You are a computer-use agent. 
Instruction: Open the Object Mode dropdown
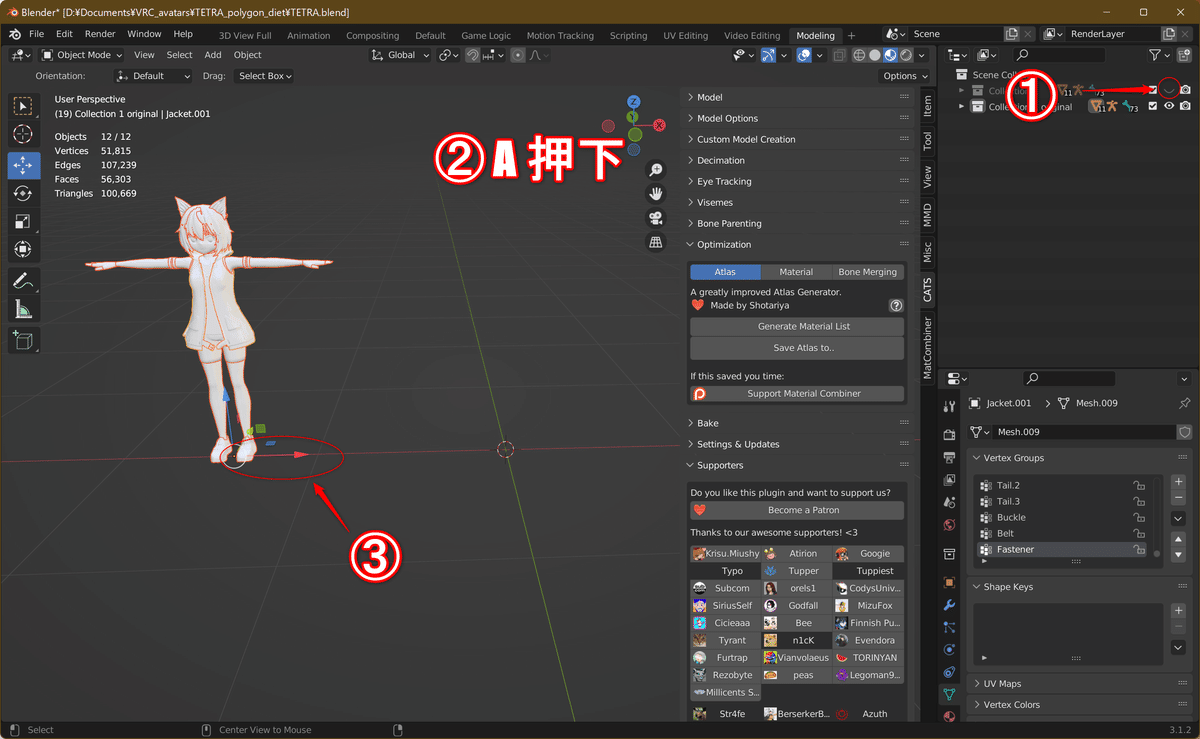coord(82,55)
